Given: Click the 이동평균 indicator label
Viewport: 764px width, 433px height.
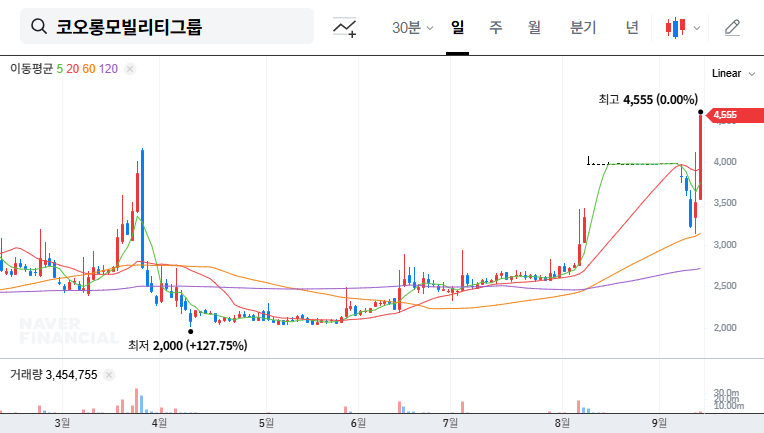Looking at the screenshot, I should pos(31,69).
